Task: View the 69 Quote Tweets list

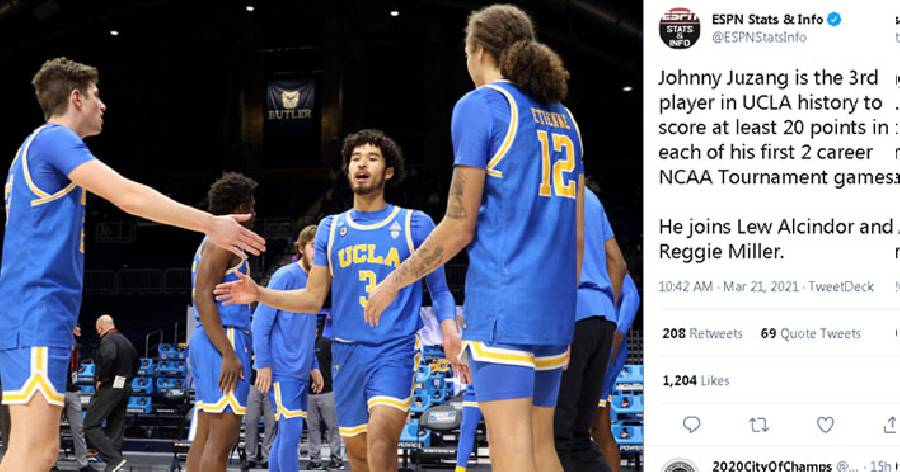Action: click(810, 333)
